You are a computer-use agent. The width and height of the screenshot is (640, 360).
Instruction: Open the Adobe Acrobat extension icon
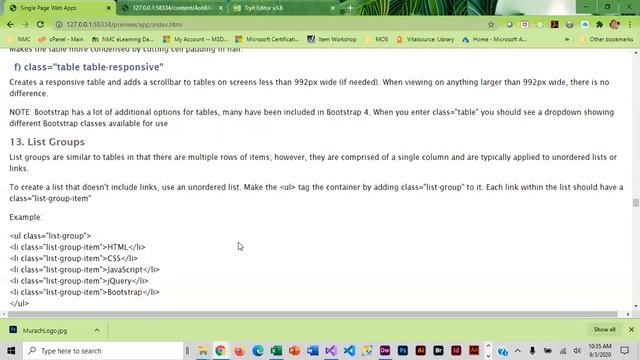[554, 24]
